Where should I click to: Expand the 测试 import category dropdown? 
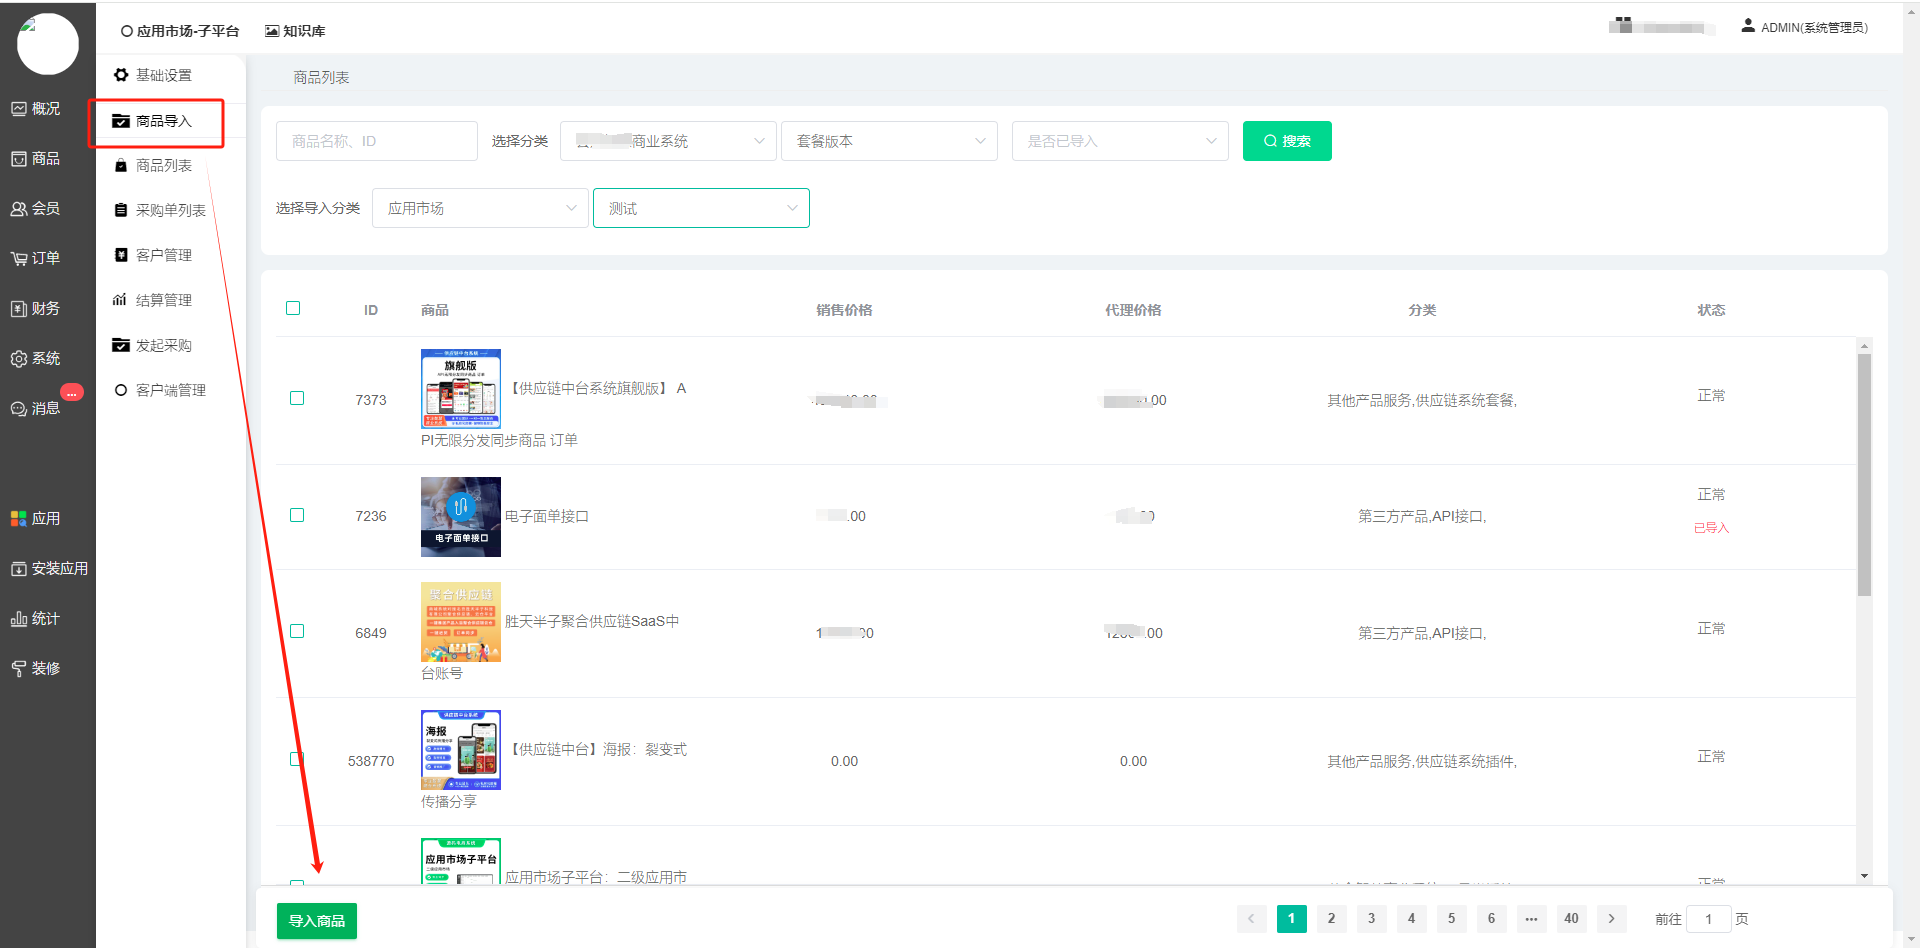coord(701,208)
